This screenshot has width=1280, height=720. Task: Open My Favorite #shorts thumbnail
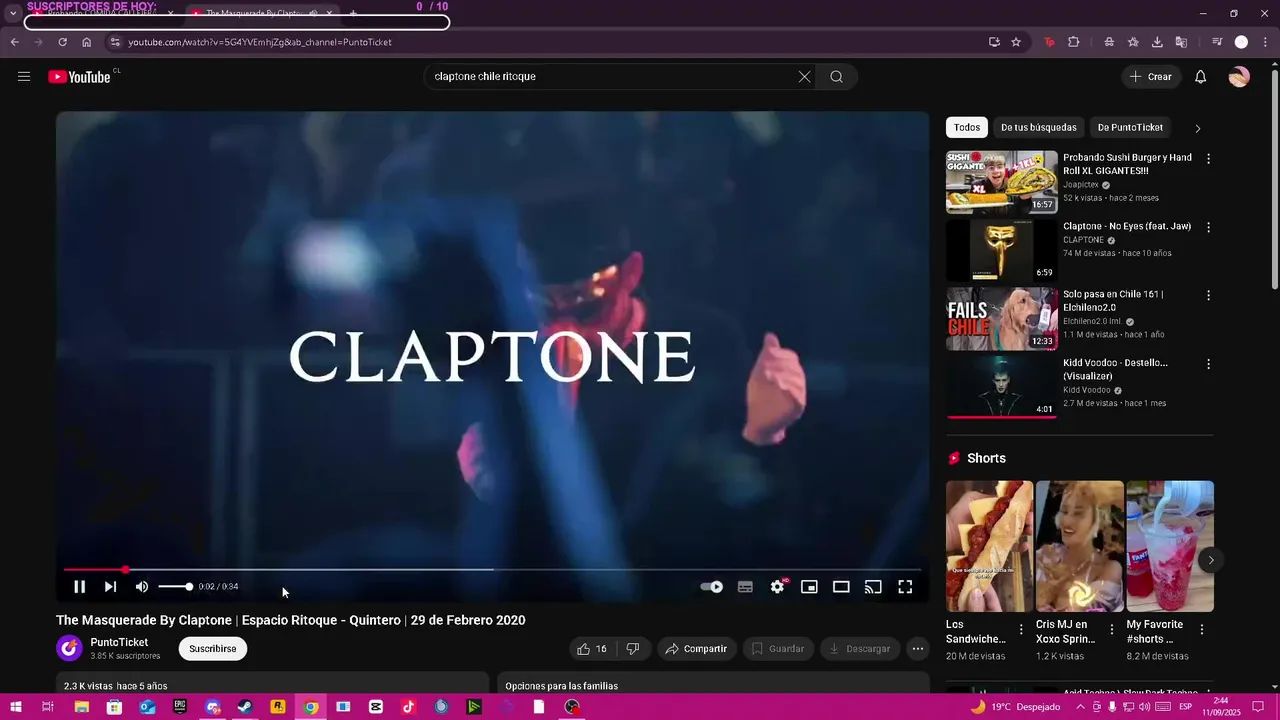[1170, 546]
